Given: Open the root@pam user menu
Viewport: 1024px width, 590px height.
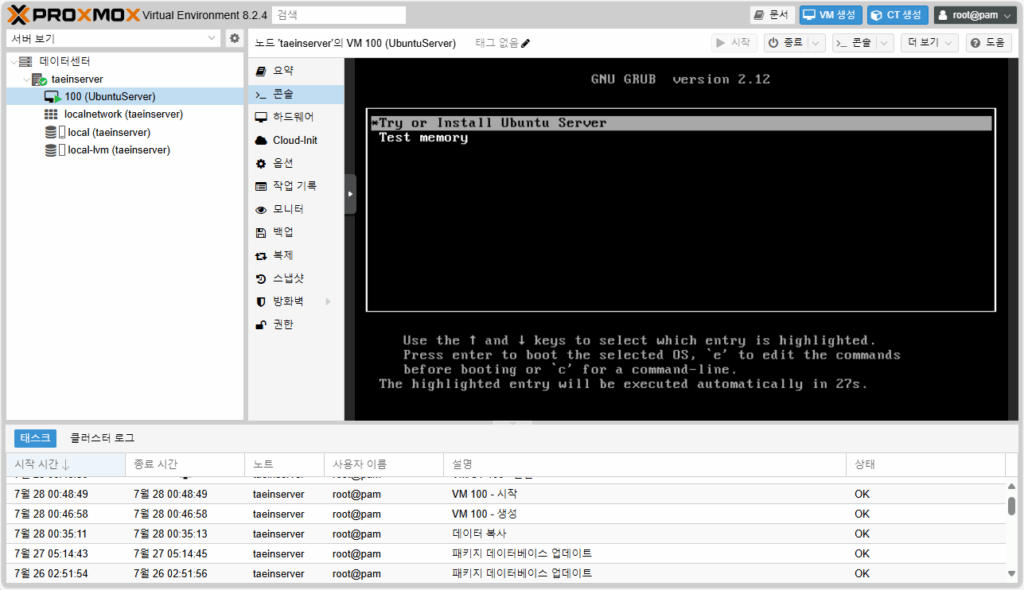Looking at the screenshot, I should pos(974,15).
